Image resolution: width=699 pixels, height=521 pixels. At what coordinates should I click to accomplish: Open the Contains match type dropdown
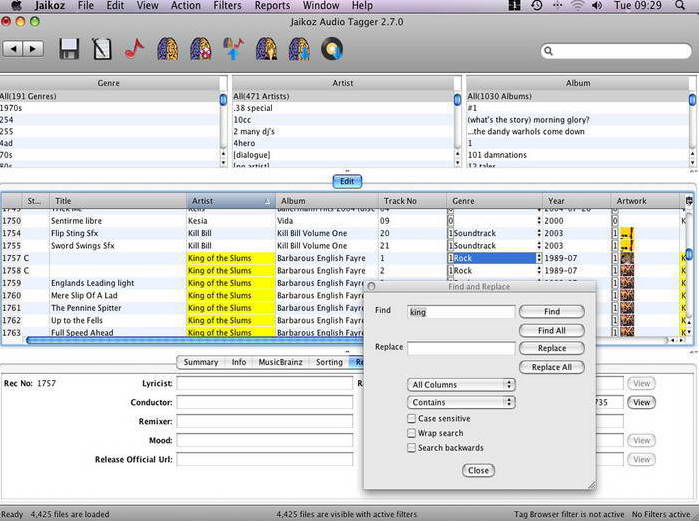tap(461, 402)
